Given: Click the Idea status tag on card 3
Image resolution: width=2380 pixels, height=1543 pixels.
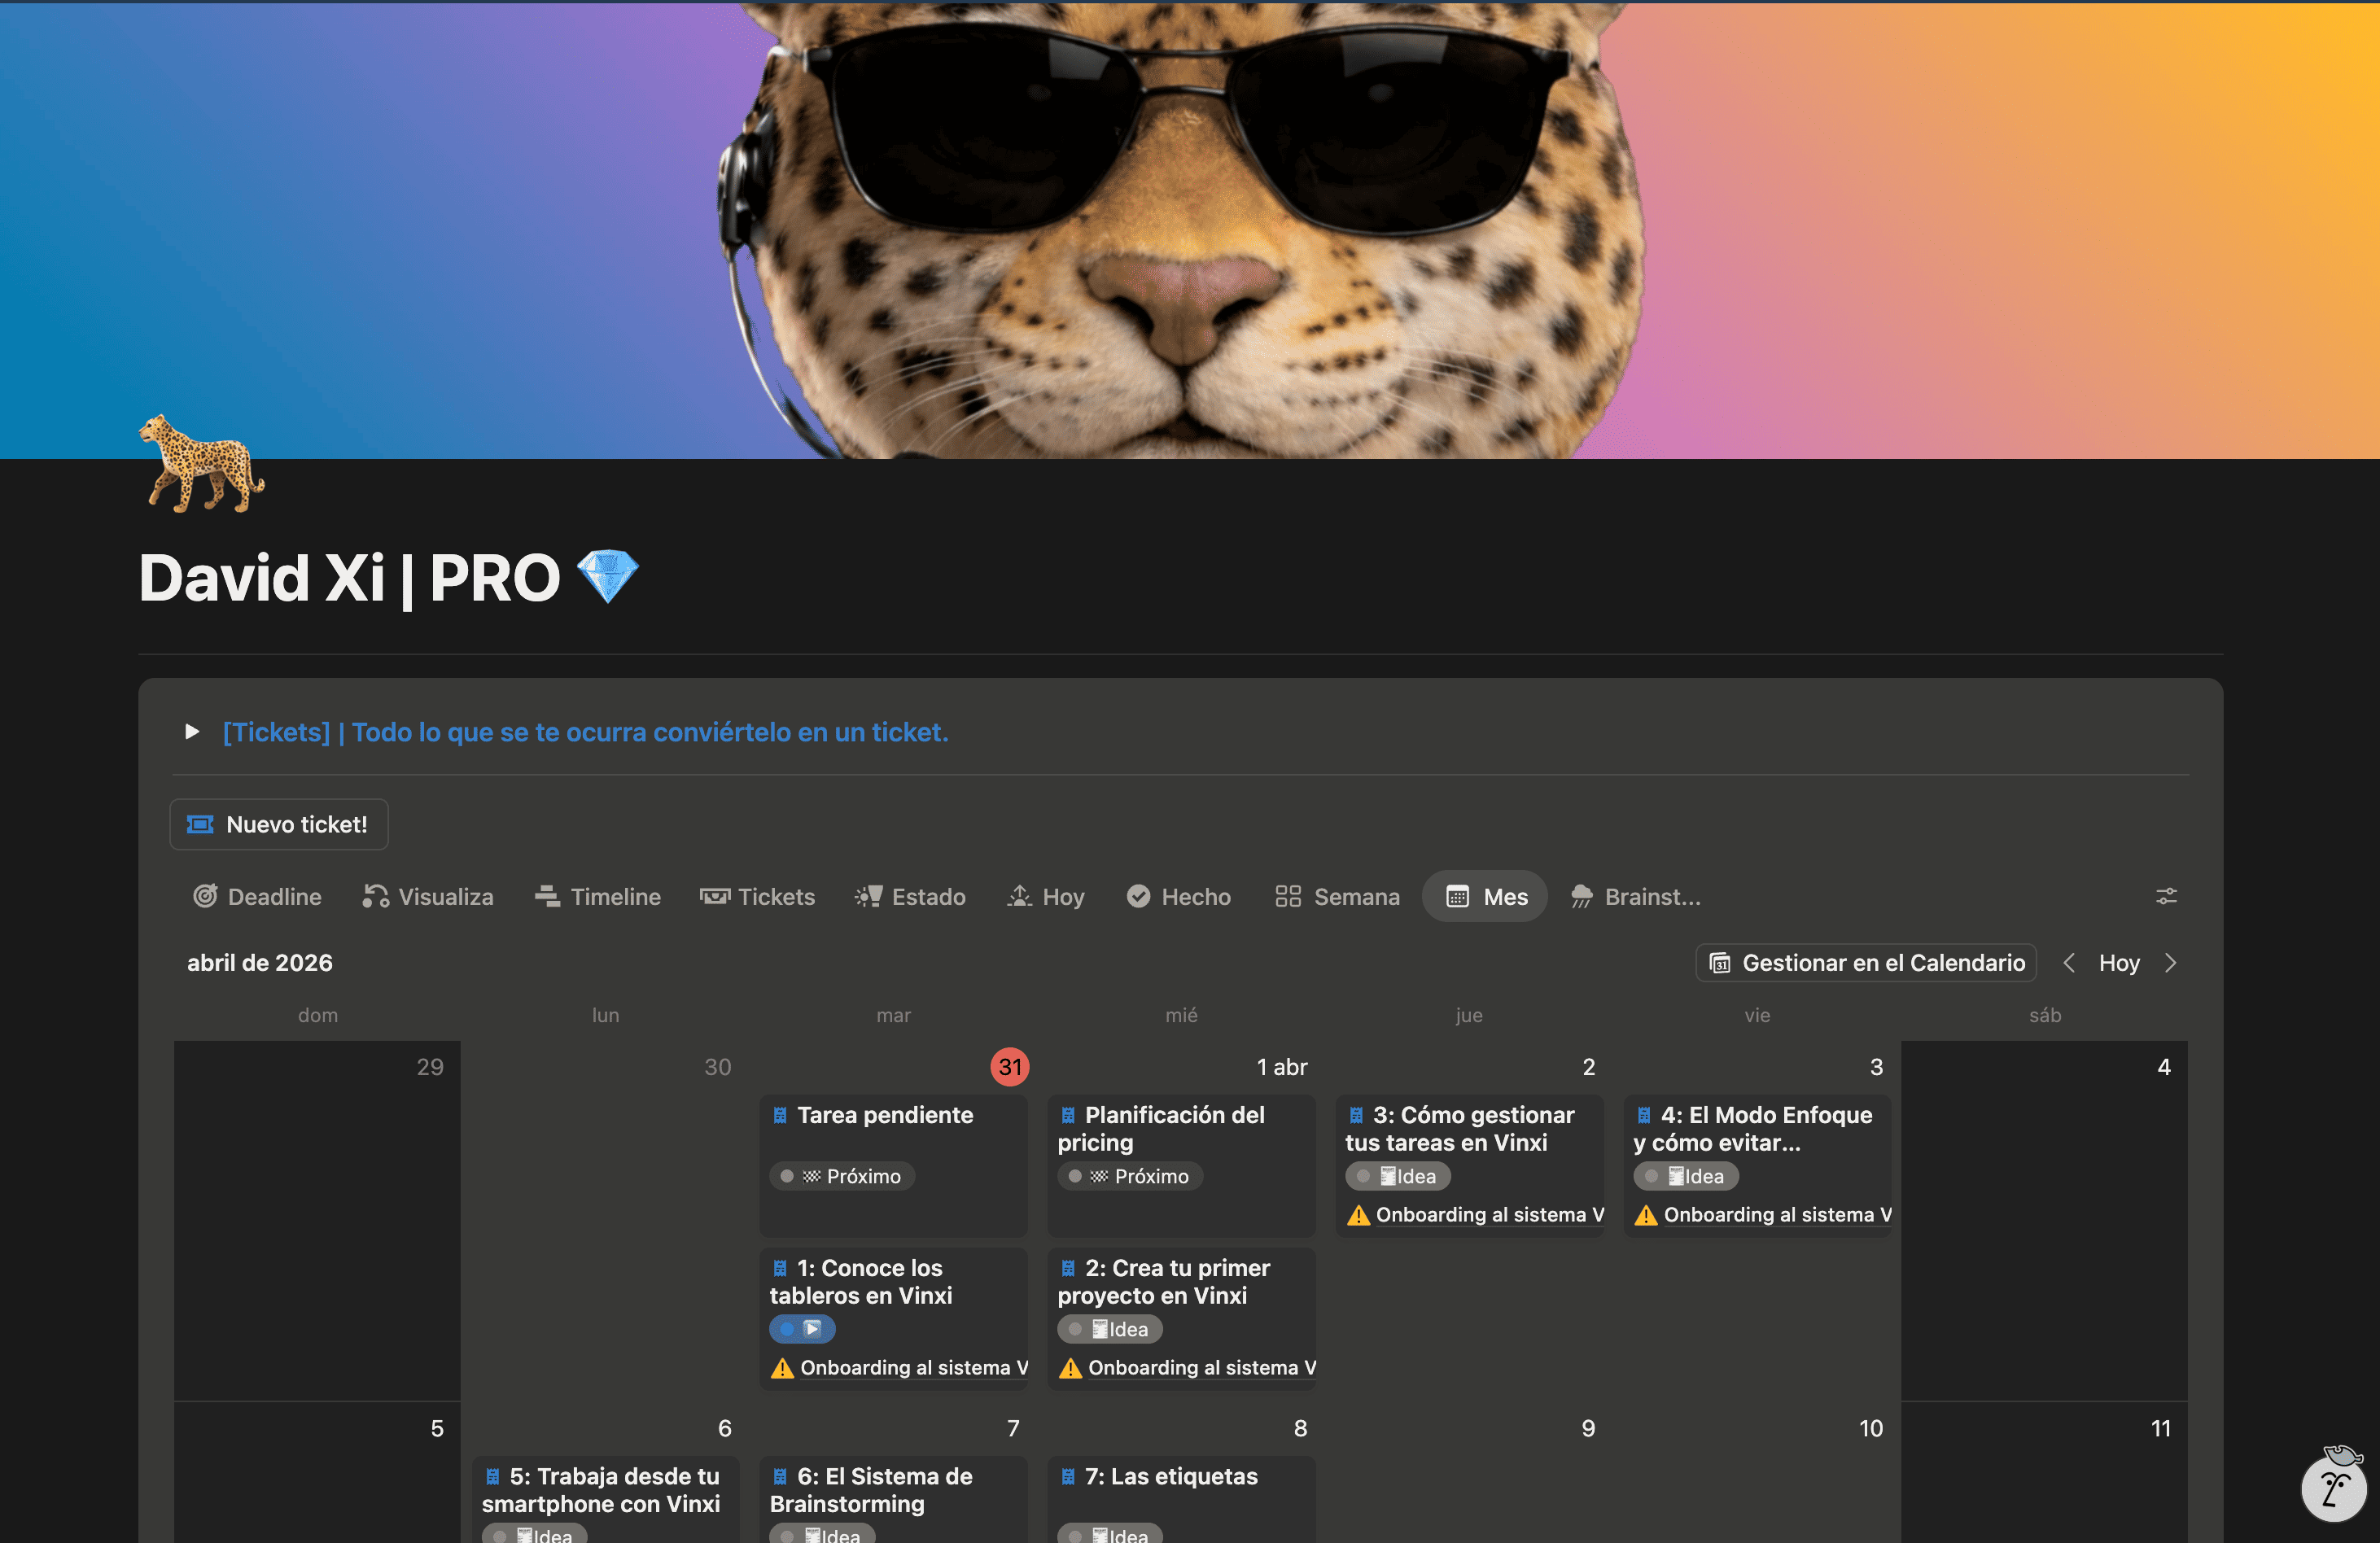Looking at the screenshot, I should coord(1398,1177).
